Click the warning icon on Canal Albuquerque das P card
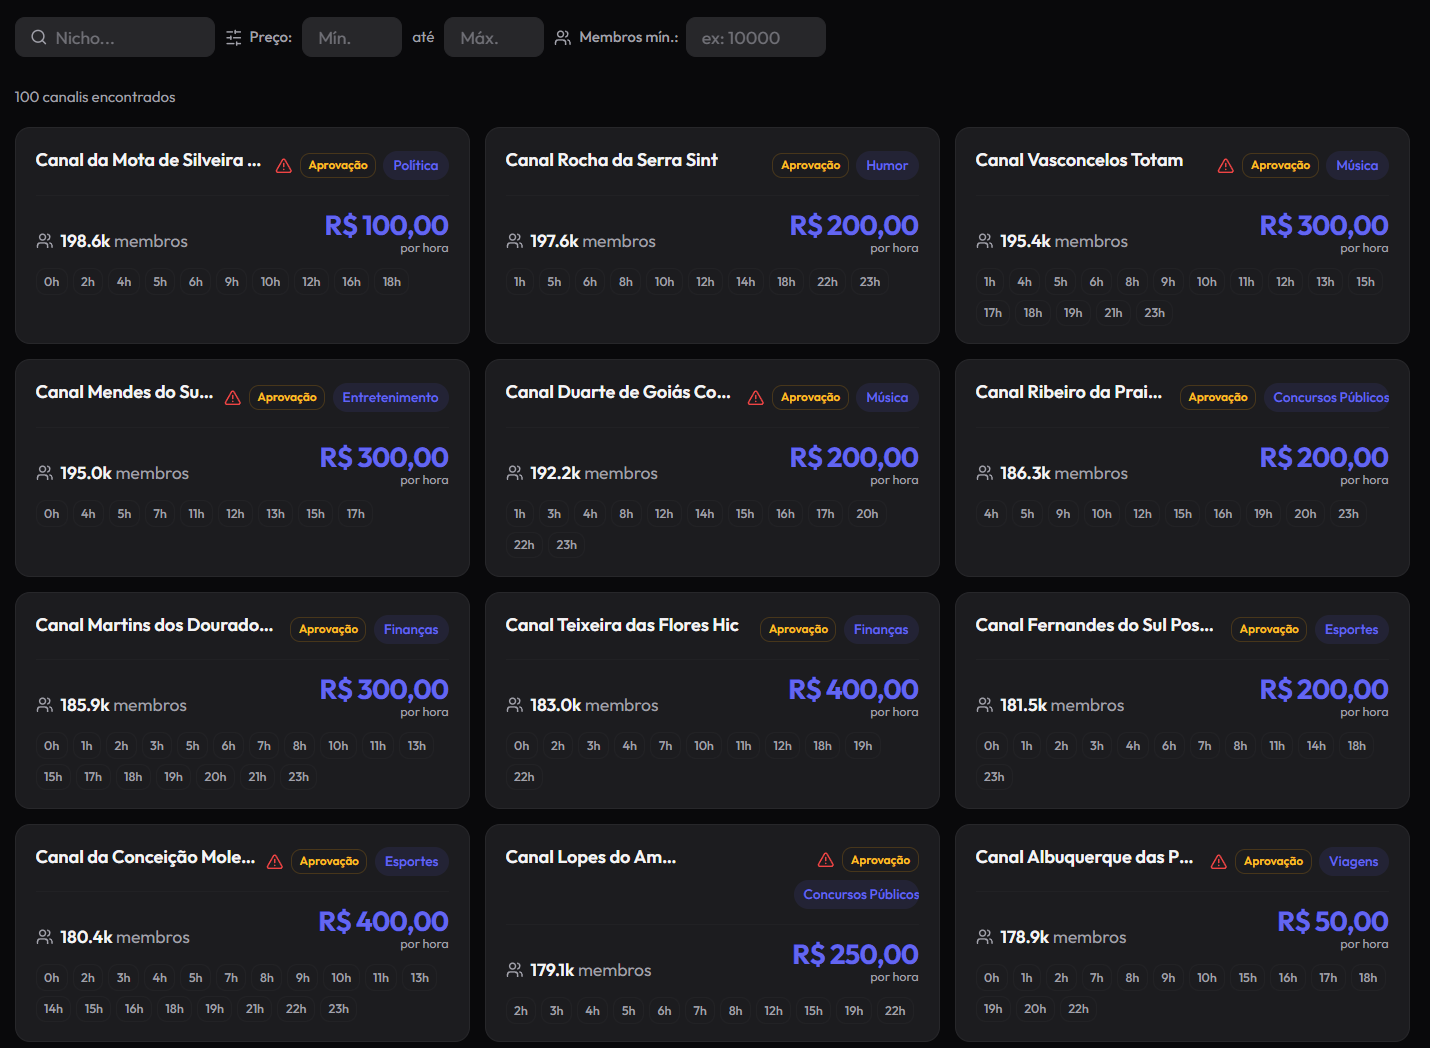The width and height of the screenshot is (1430, 1048). point(1219,862)
